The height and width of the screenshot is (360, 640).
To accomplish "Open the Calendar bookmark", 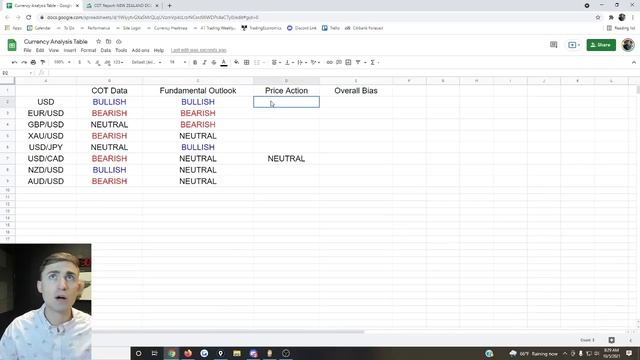I will click(x=39, y=28).
